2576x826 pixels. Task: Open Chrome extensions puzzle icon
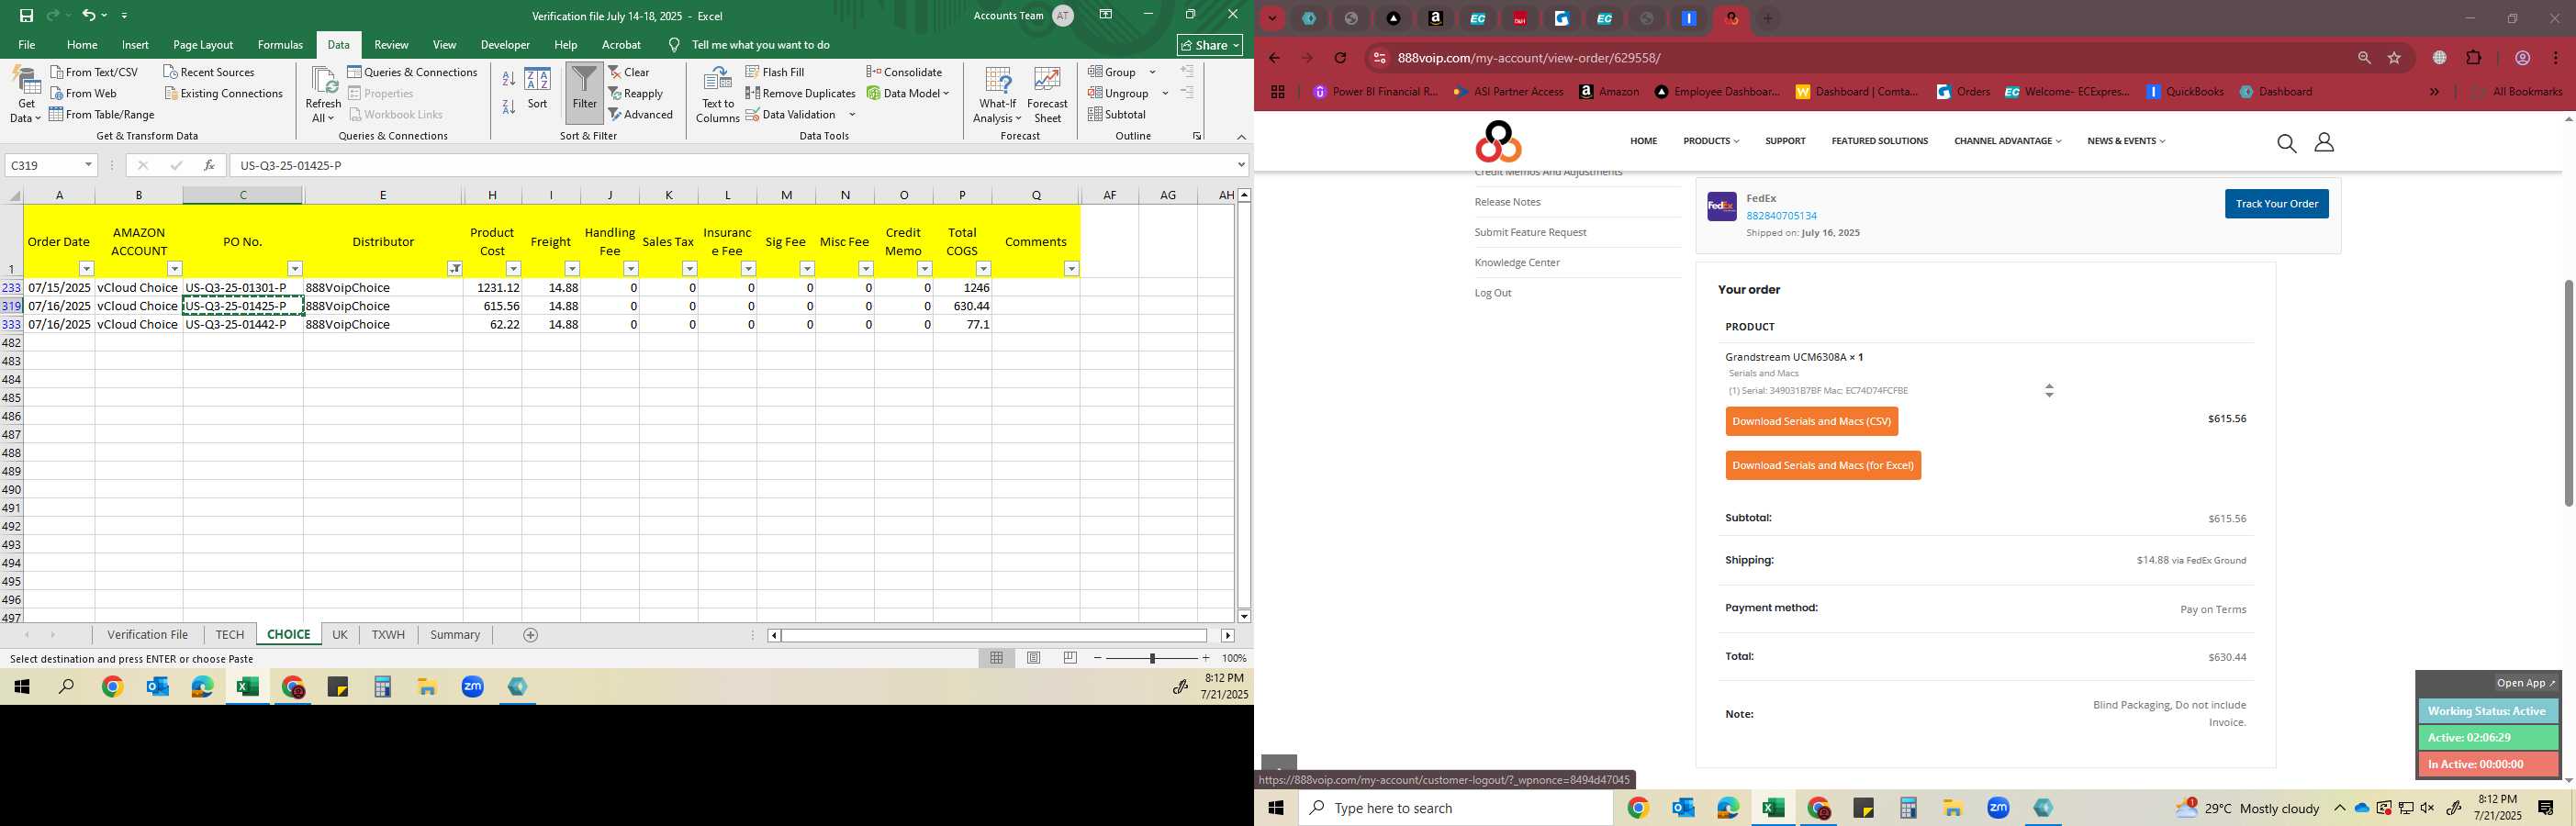coord(2474,58)
